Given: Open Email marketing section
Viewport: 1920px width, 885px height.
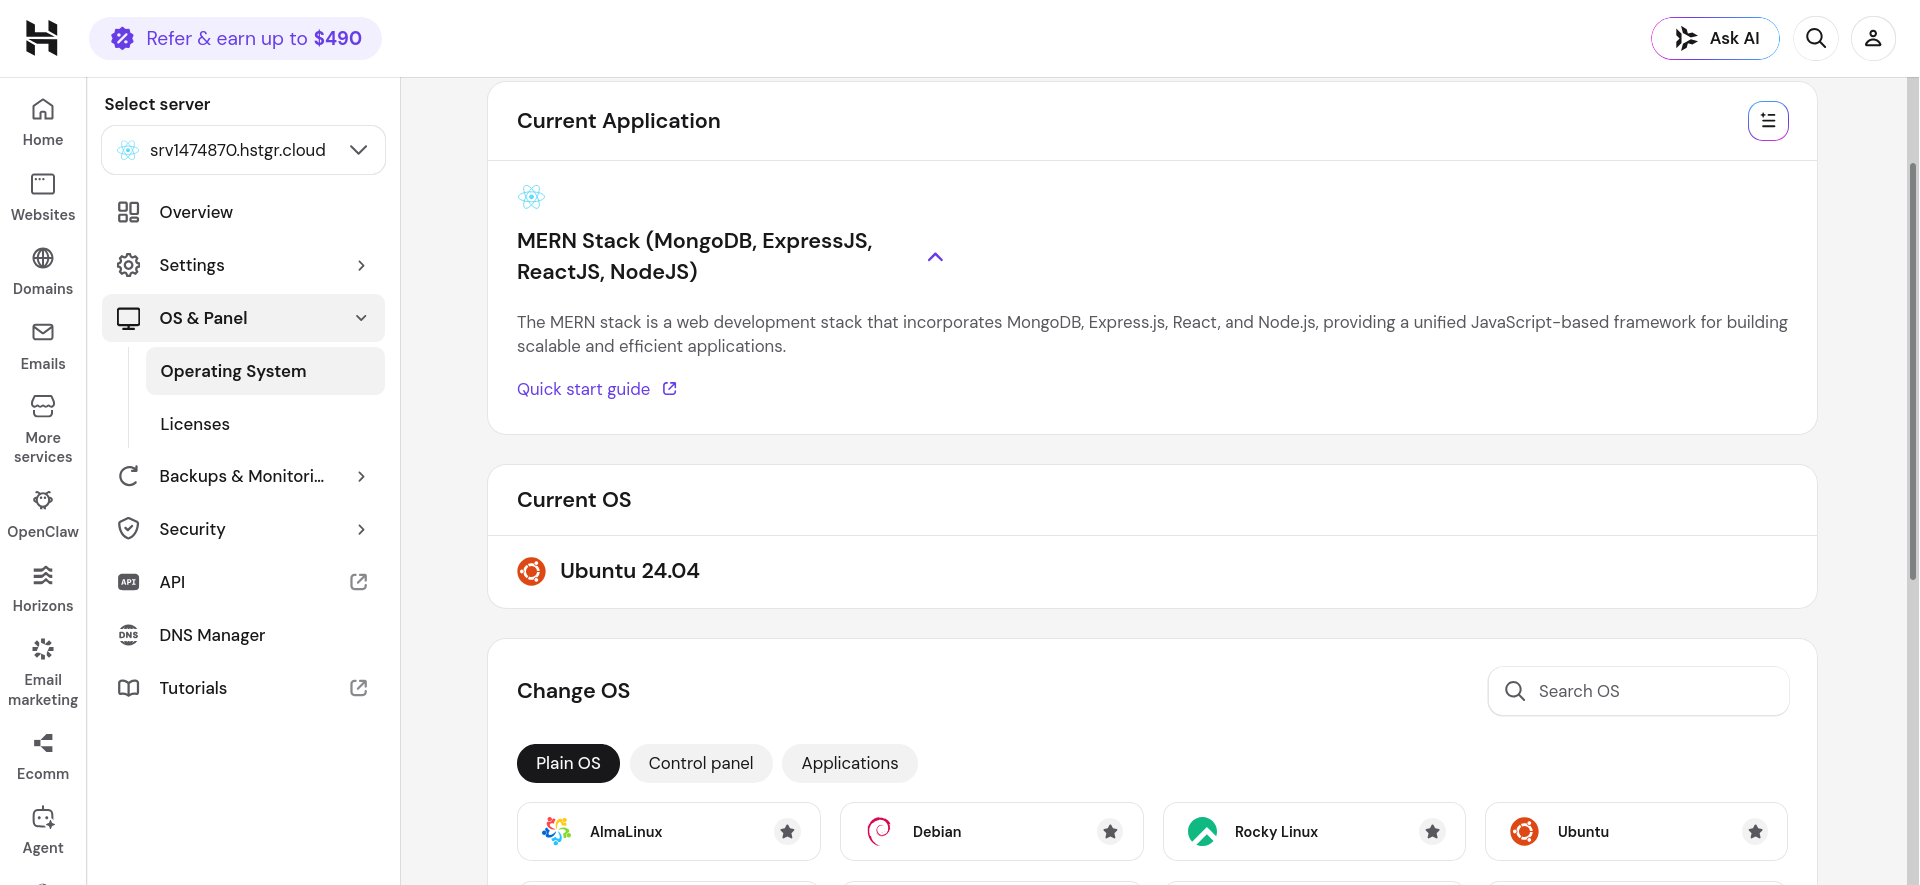Looking at the screenshot, I should coord(43,672).
